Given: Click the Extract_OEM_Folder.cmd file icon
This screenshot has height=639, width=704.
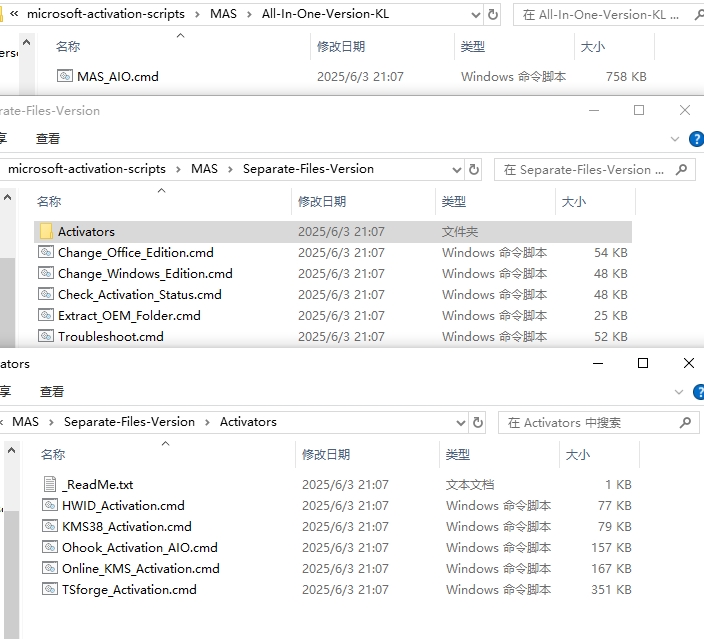Looking at the screenshot, I should pyautogui.click(x=46, y=315).
